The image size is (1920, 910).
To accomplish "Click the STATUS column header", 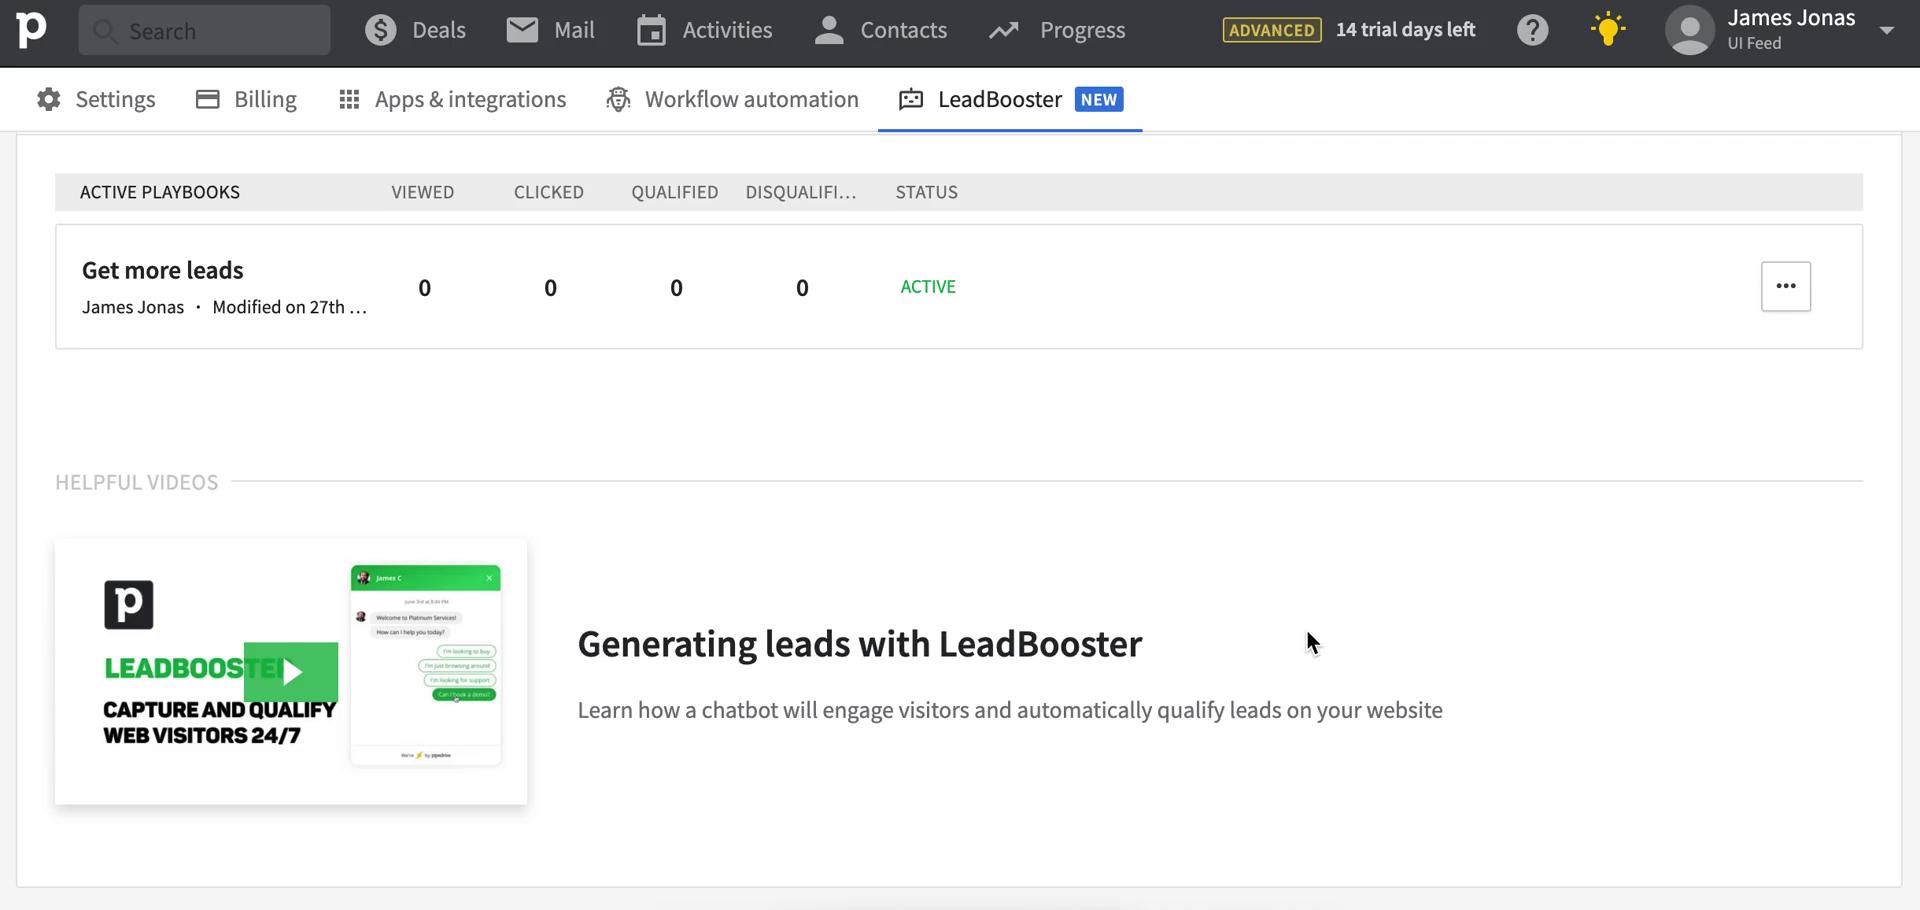I will tap(927, 192).
